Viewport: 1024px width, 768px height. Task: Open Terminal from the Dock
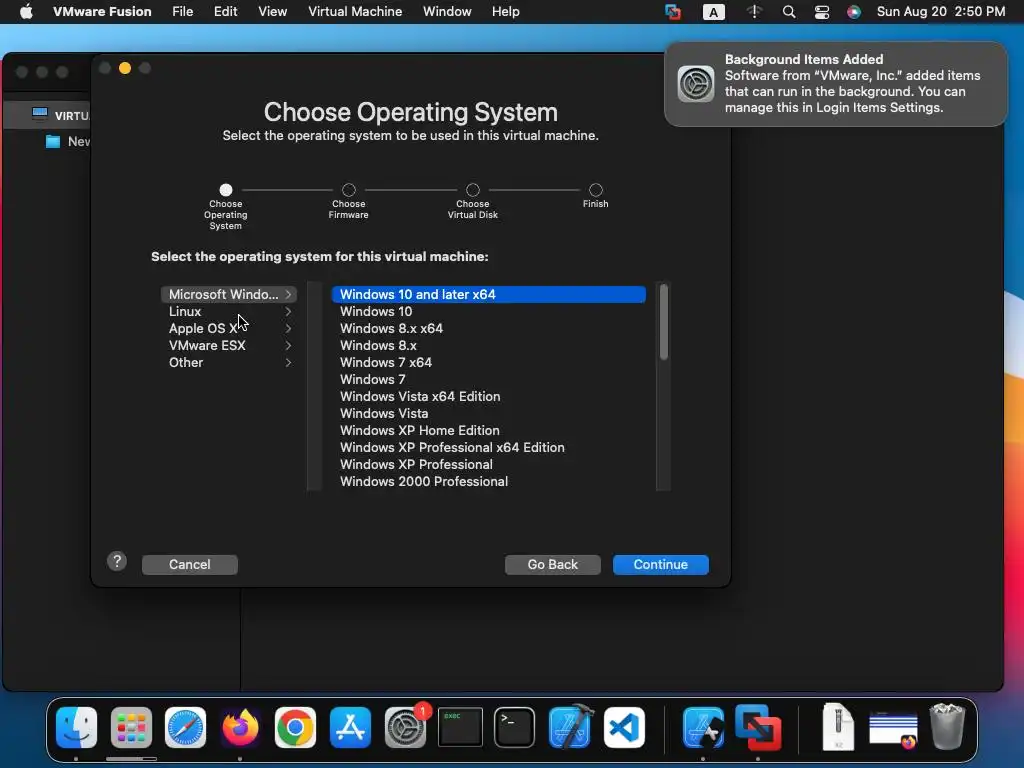pos(515,727)
